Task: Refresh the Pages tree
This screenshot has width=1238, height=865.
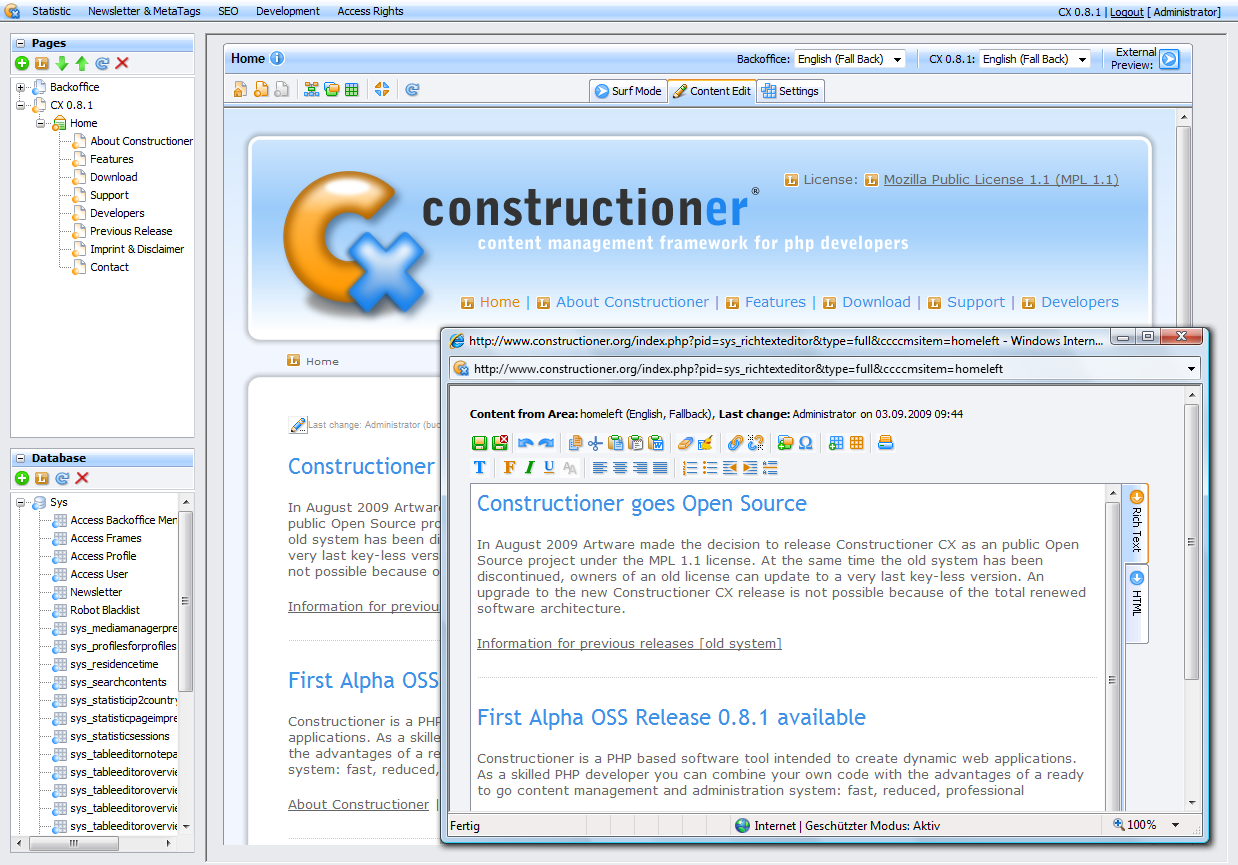Action: [102, 63]
